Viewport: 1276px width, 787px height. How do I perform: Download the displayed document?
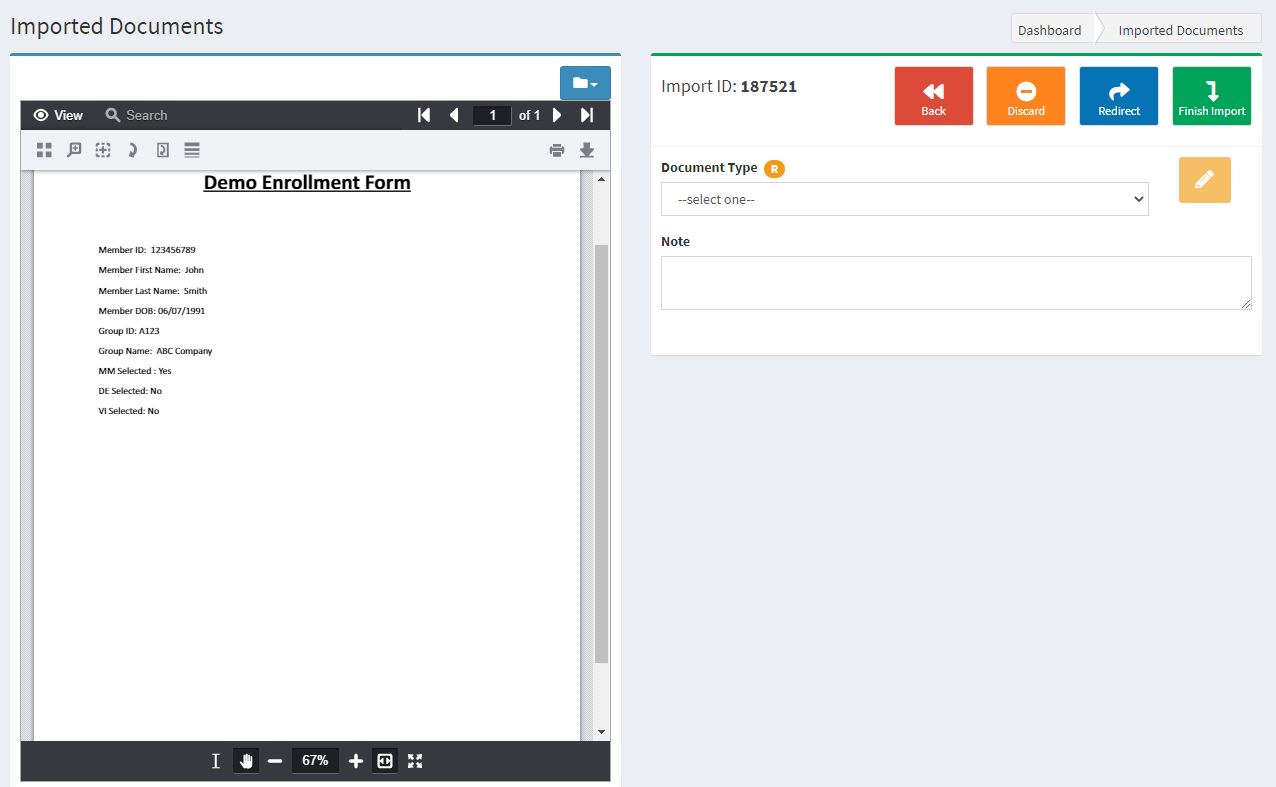point(587,150)
